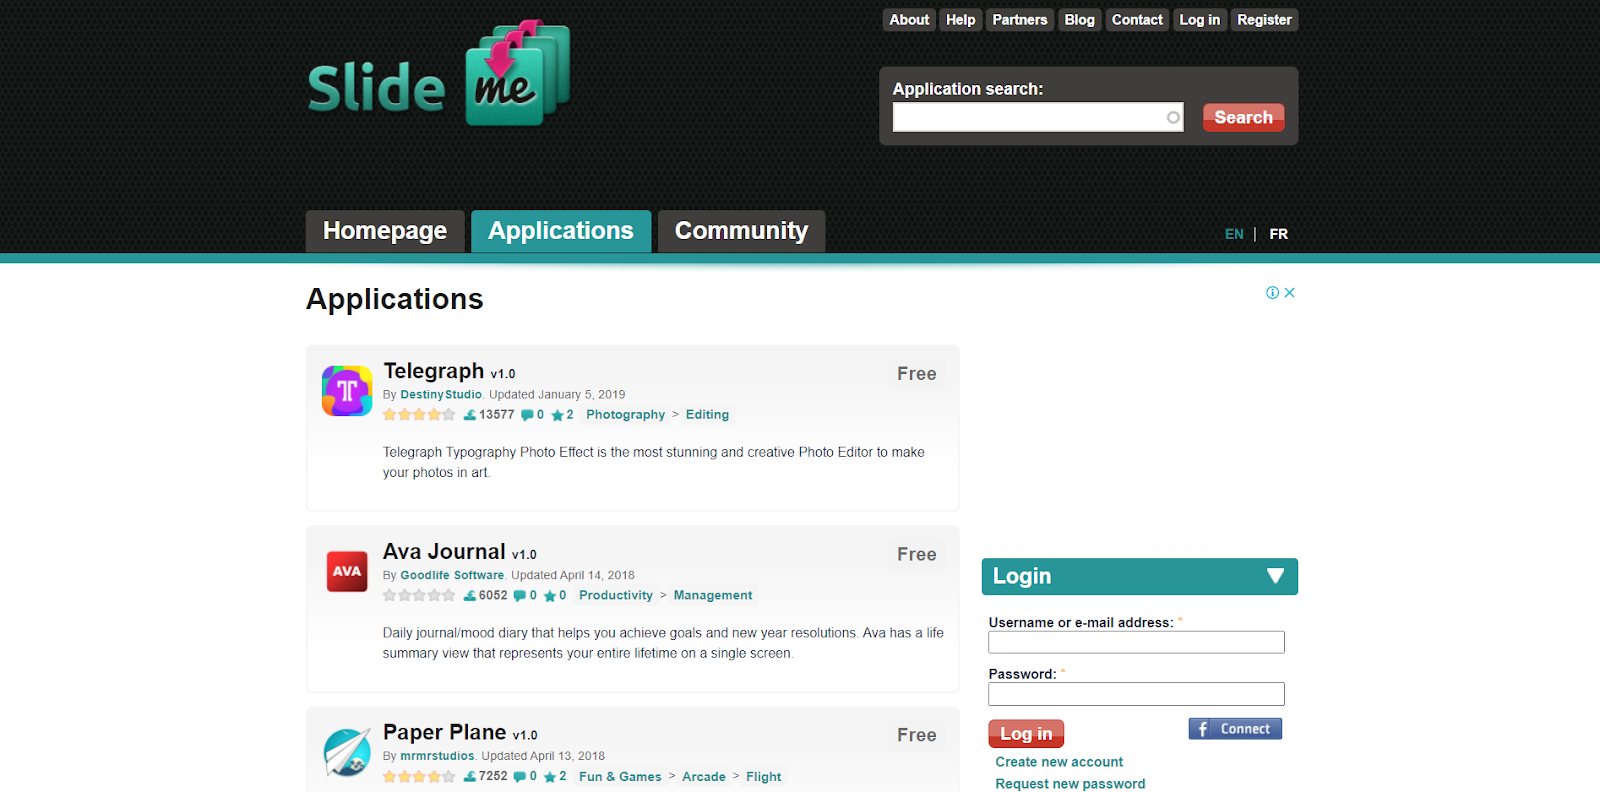Viewport: 1600px width, 792px height.
Task: Open the Flight category link
Action: (x=764, y=777)
